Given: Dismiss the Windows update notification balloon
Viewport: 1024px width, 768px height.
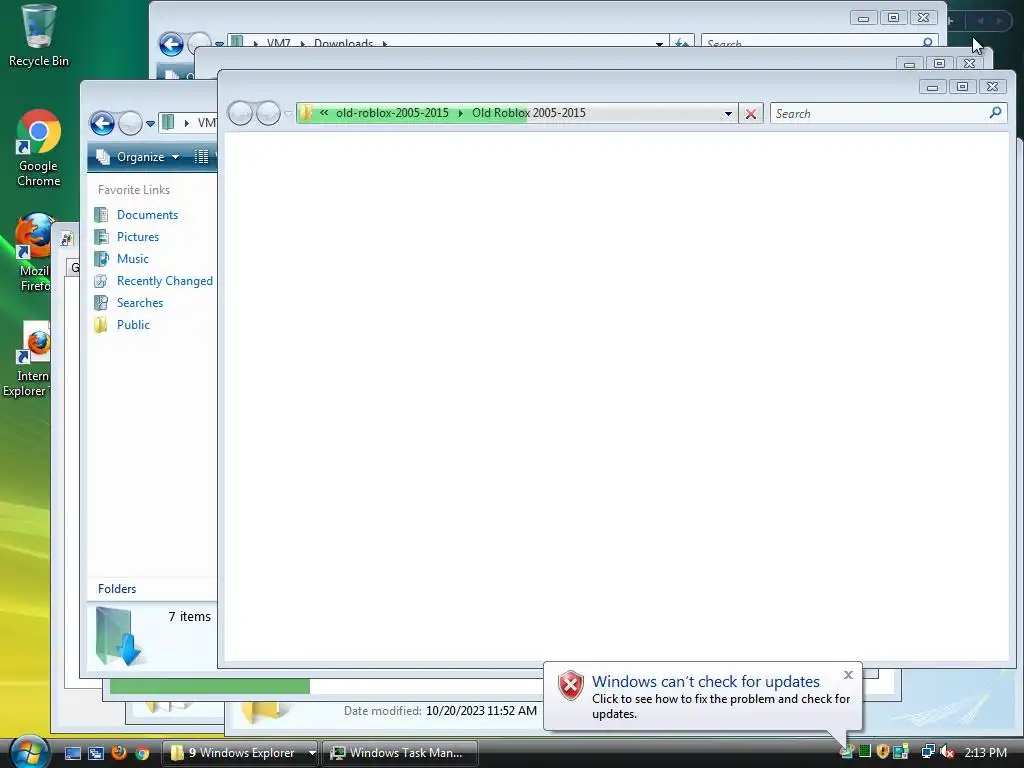Looking at the screenshot, I should coord(848,675).
